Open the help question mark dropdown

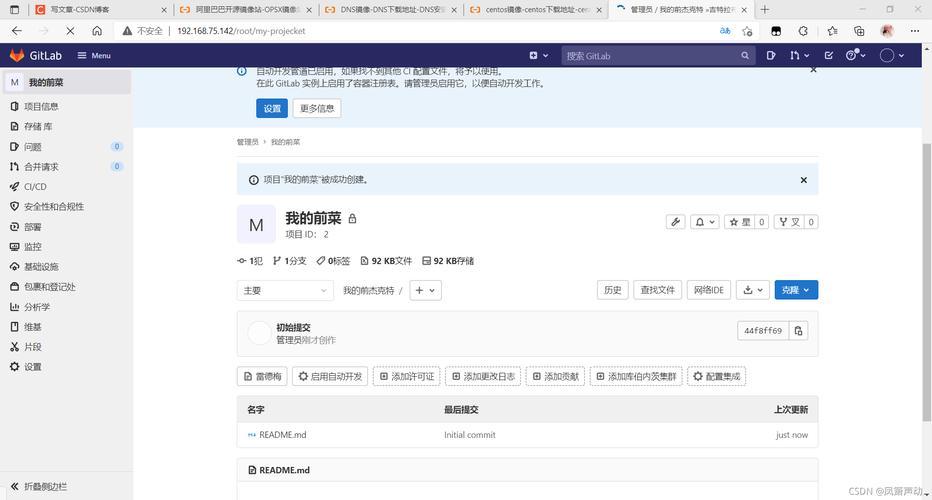click(855, 55)
